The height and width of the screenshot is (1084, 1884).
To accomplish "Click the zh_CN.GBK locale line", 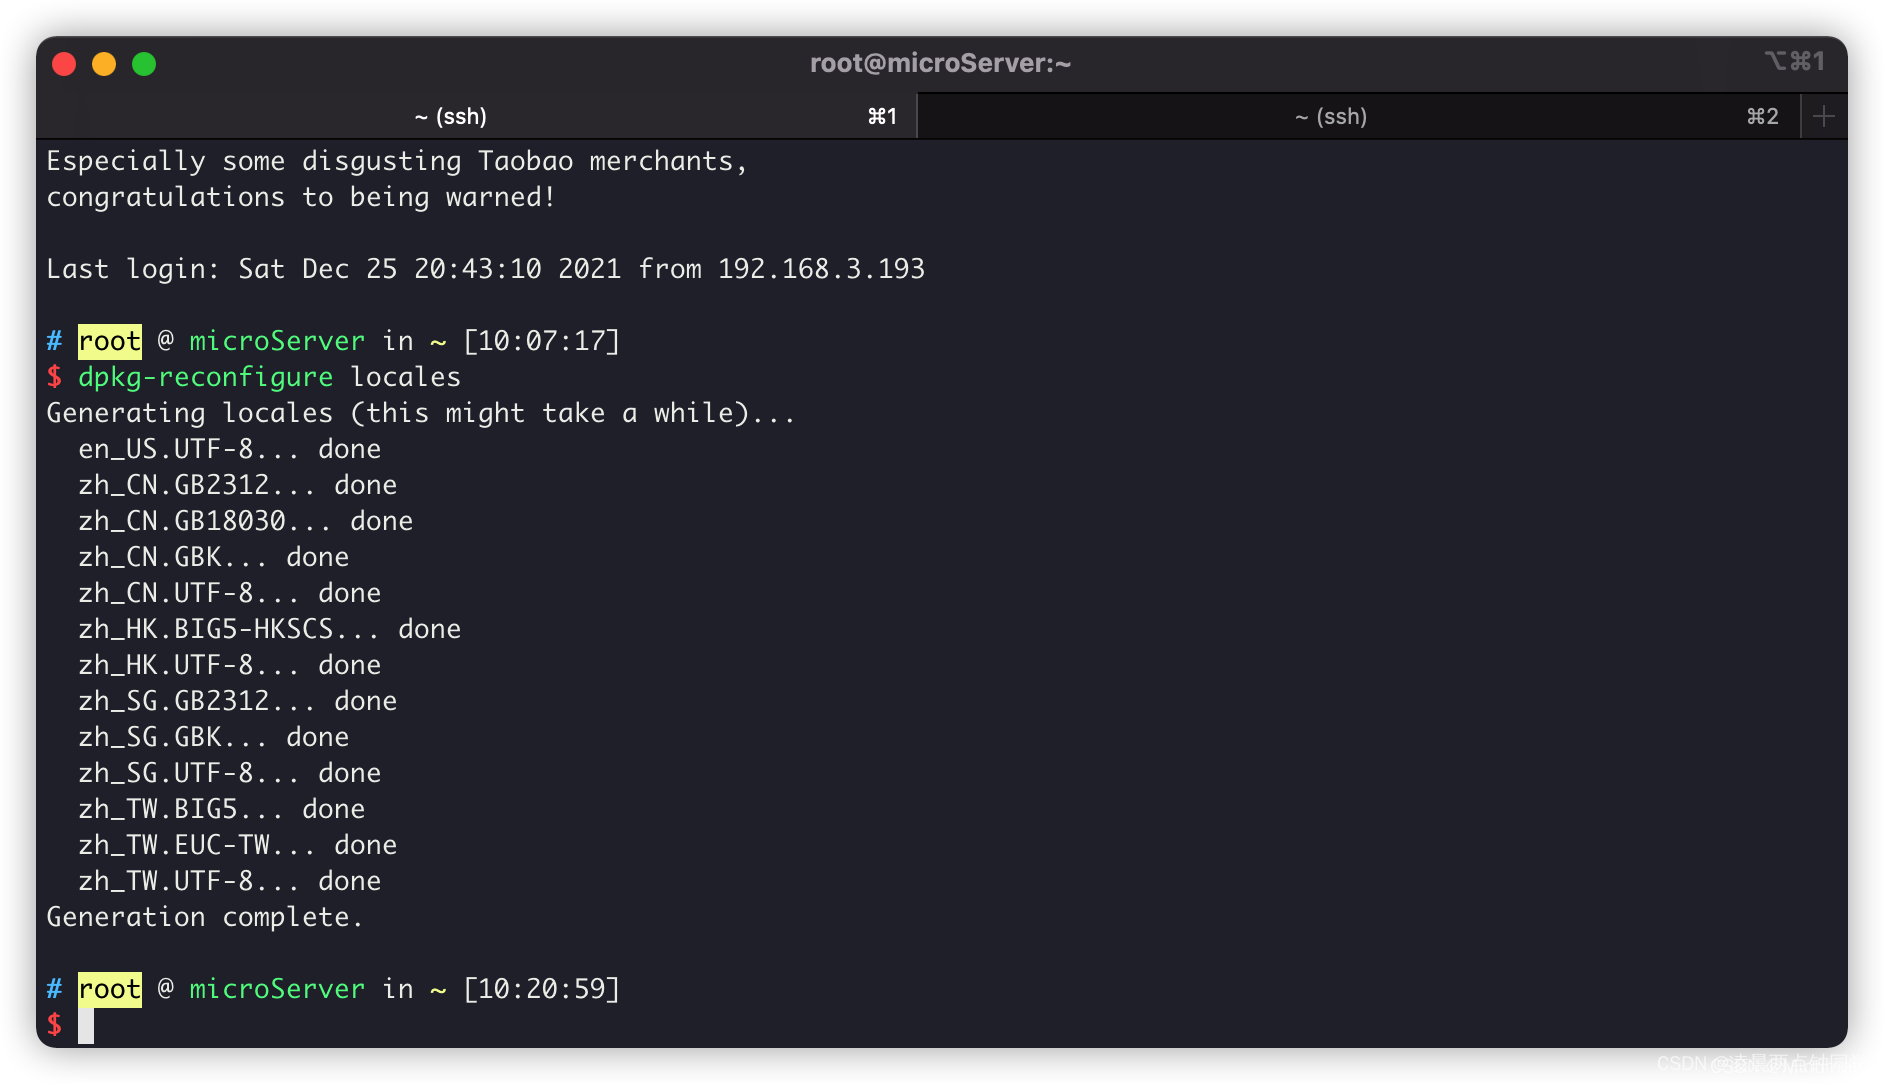I will coord(214,557).
